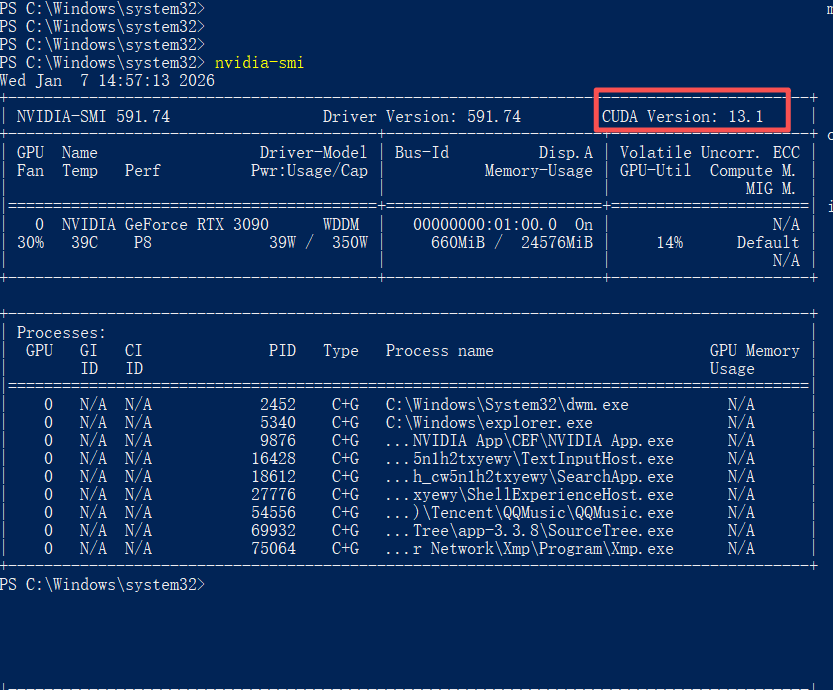This screenshot has width=833, height=690.
Task: Click the Volatile Uncorr. ECC header
Action: click(x=710, y=152)
